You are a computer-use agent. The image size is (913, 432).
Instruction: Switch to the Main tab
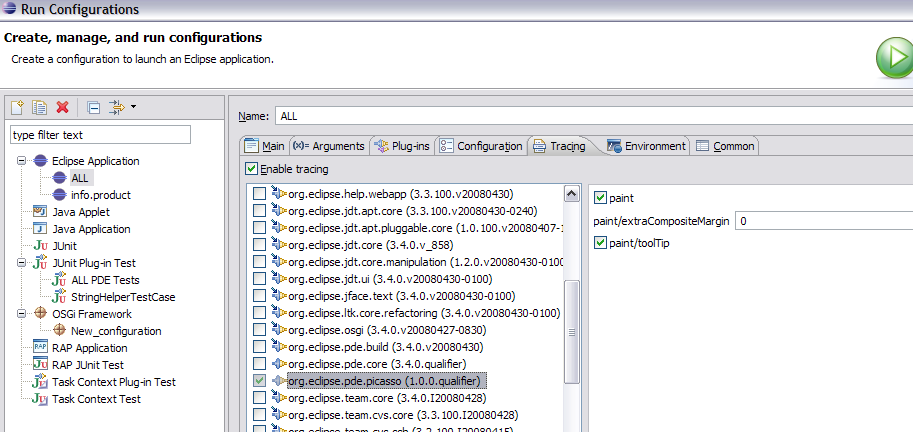pos(264,146)
